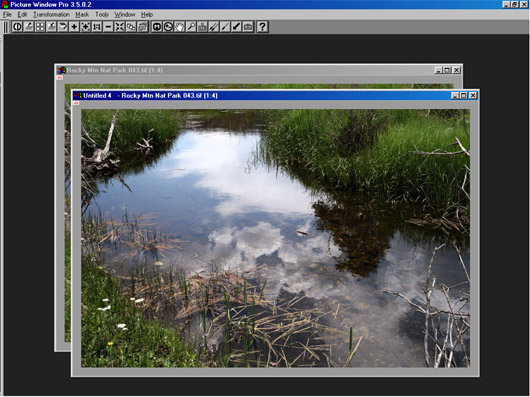Open the Window menu
The height and width of the screenshot is (397, 530).
pos(125,15)
